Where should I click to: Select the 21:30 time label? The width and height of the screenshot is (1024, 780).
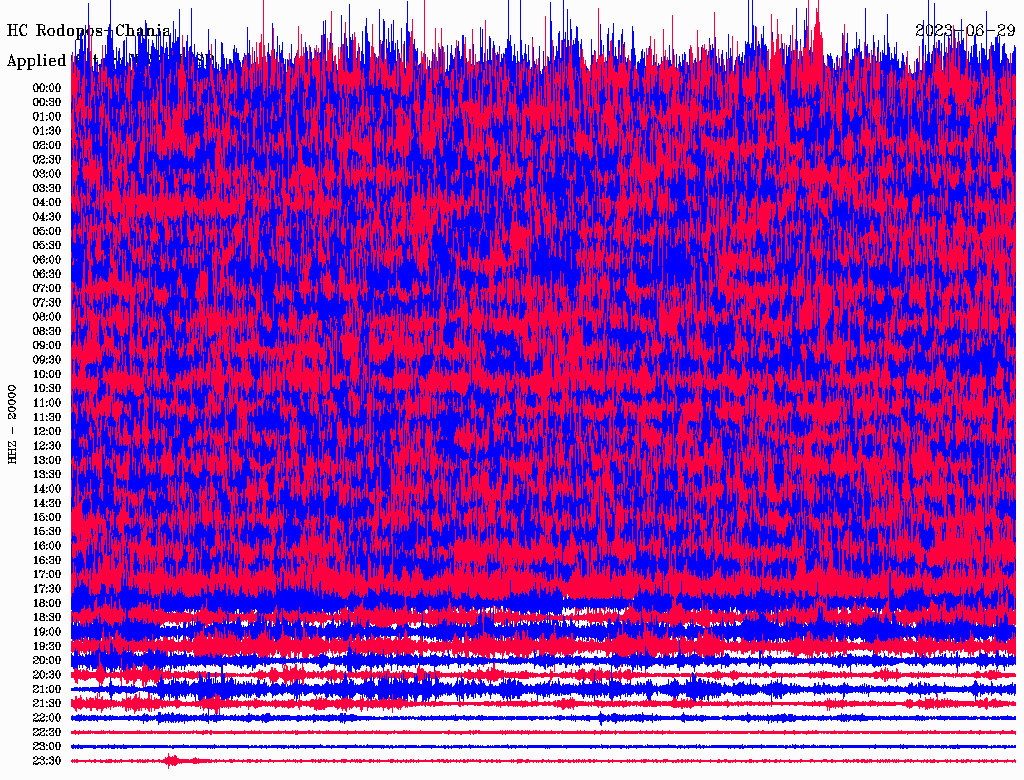[47, 704]
